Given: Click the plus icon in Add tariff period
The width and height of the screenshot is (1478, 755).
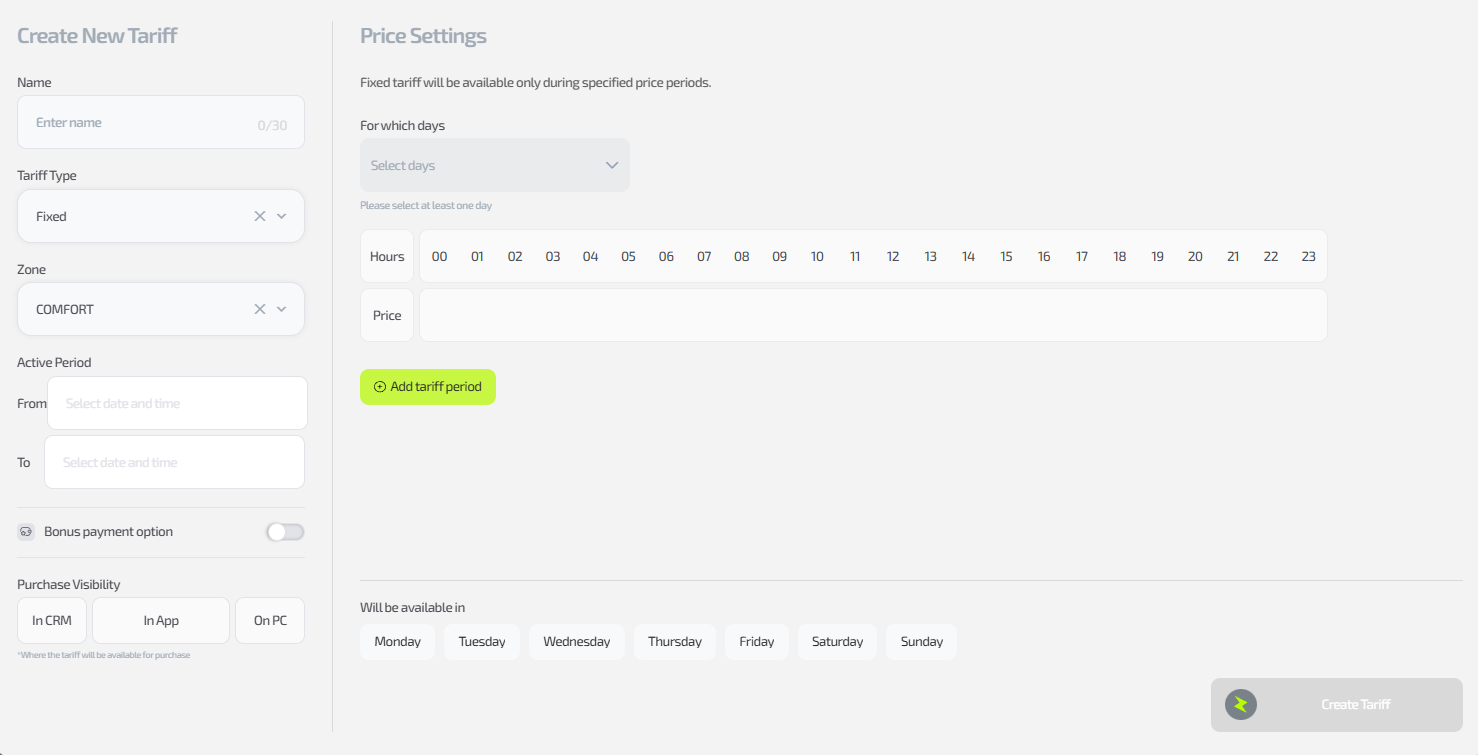Looking at the screenshot, I should [379, 387].
